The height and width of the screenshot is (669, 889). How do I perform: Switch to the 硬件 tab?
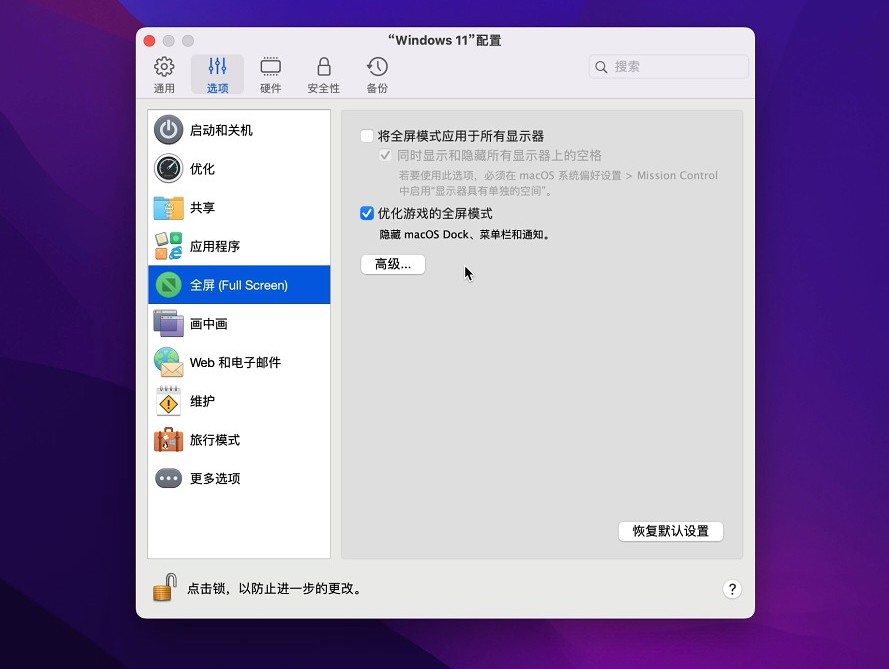point(270,75)
